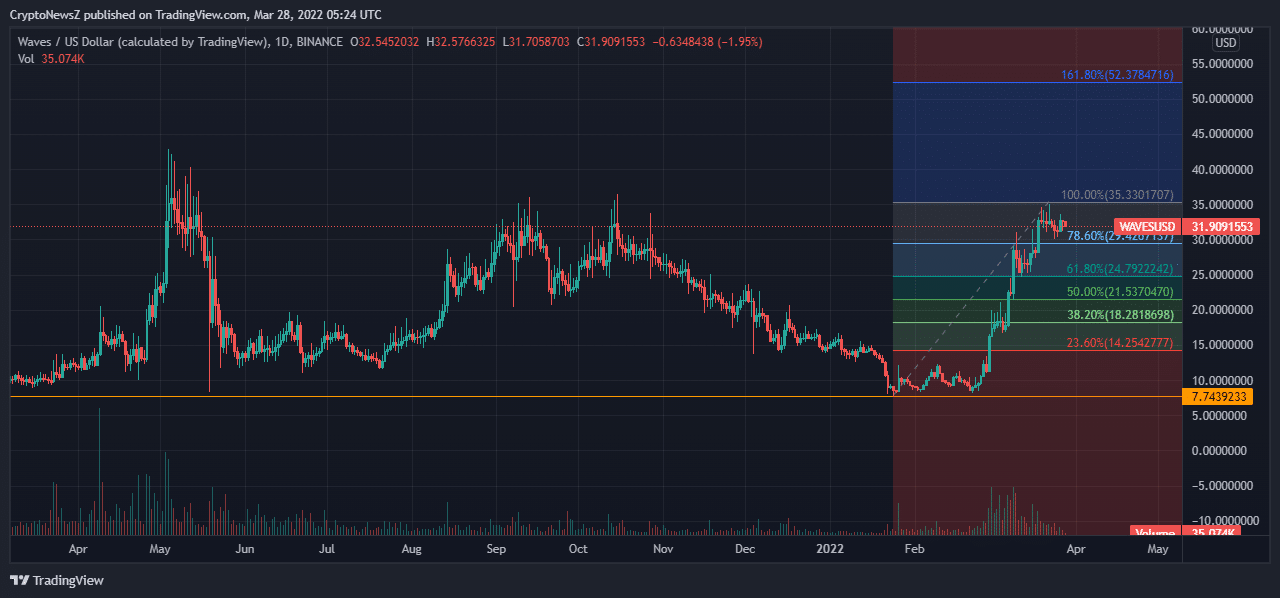1280x598 pixels.
Task: Select the 161.80% Fibonacci level label
Action: pos(1117,75)
